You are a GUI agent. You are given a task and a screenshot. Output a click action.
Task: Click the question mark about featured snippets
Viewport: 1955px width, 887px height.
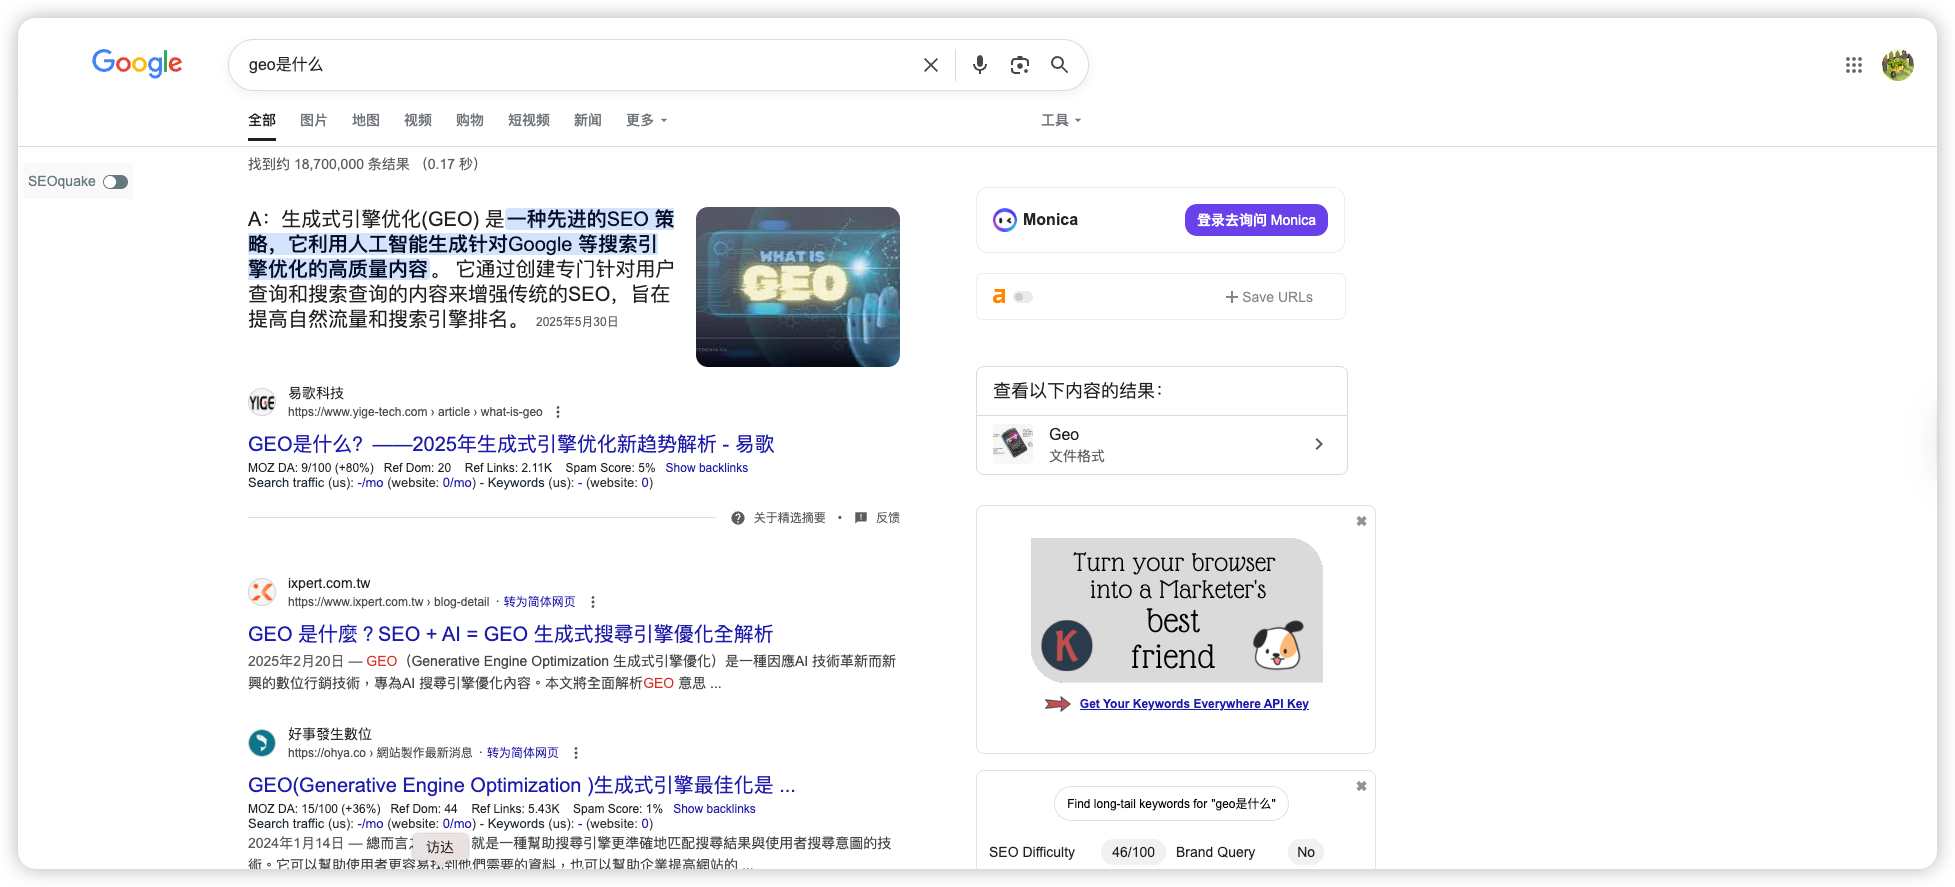(x=738, y=518)
